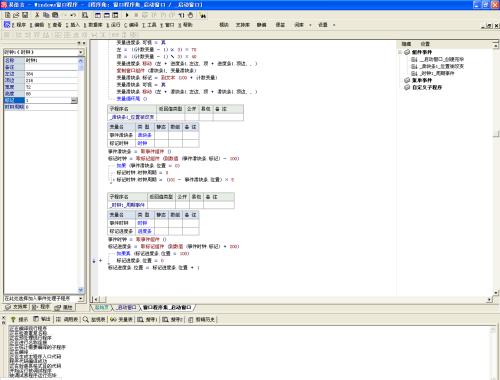This screenshot has width=500, height=380.
Task: Click the 支持库 toolbar button at top
Action: click(x=243, y=25)
